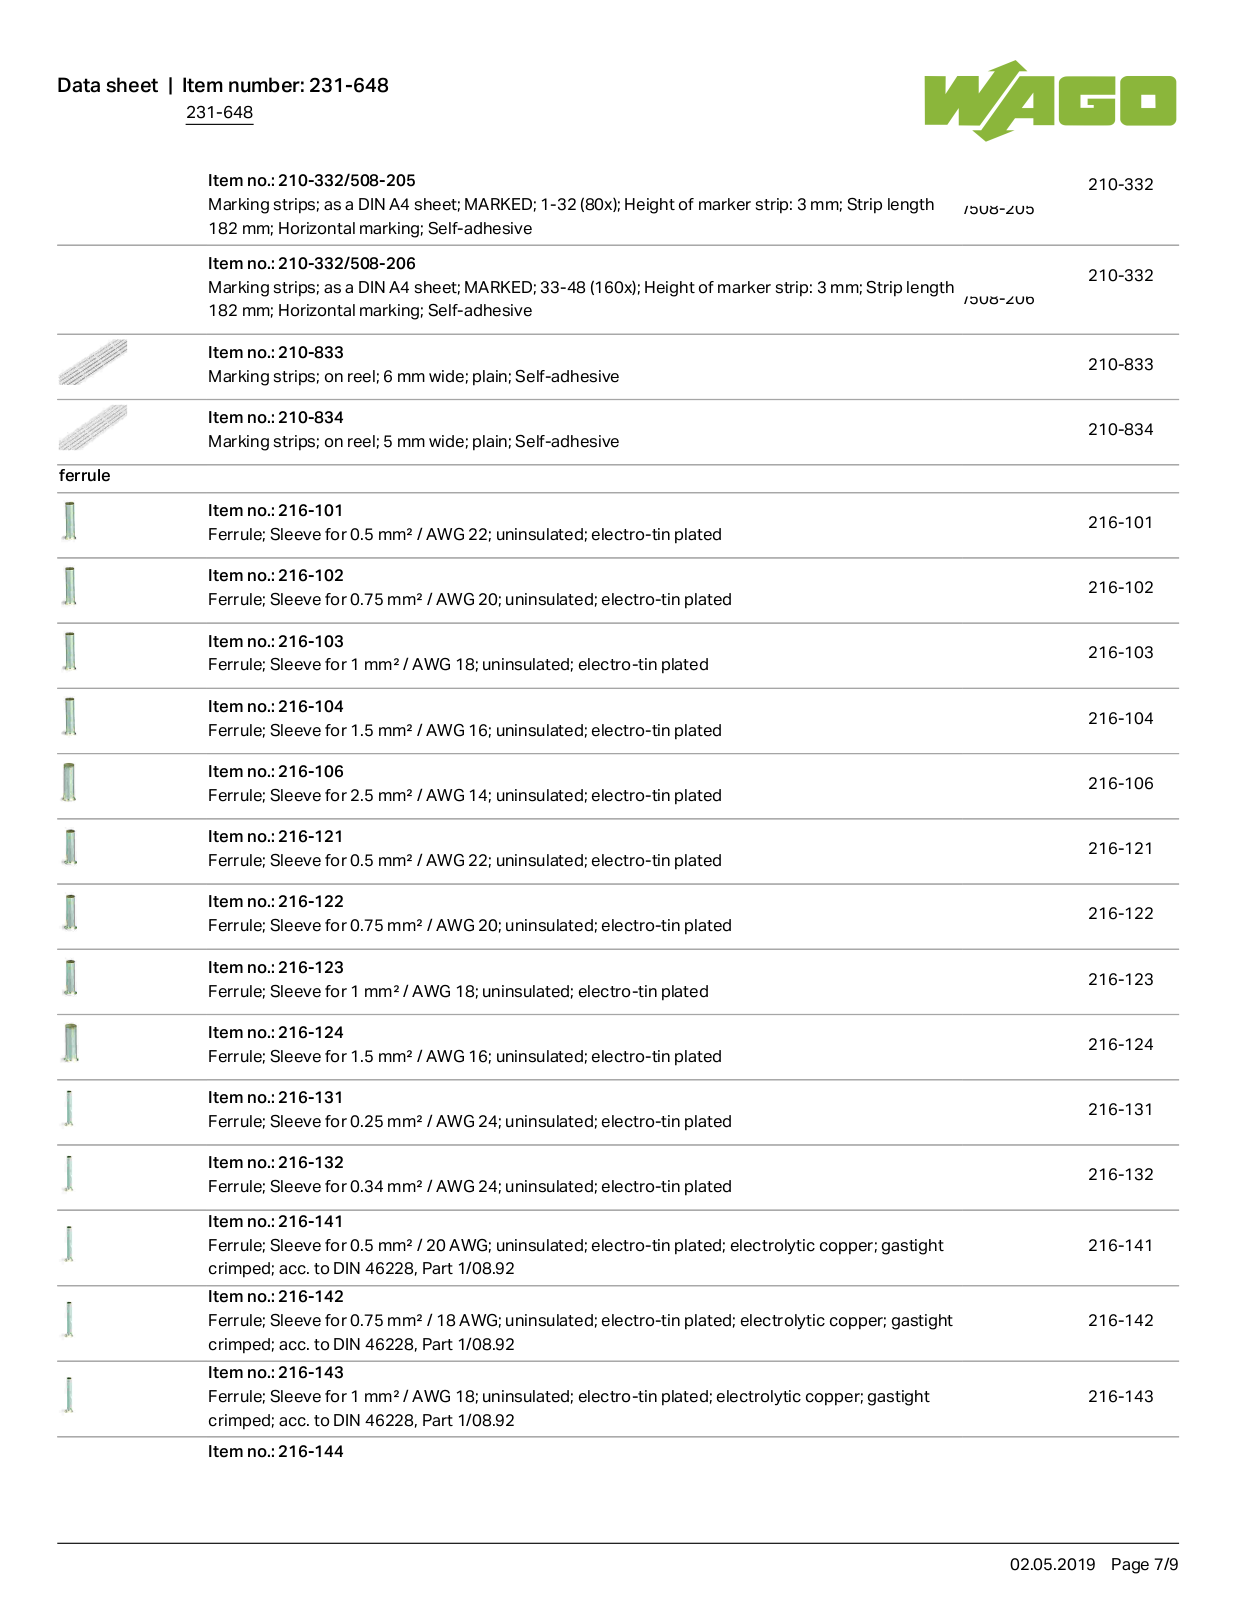Open the 216-121 link in right column
The height and width of the screenshot is (1600, 1237).
tap(1120, 849)
